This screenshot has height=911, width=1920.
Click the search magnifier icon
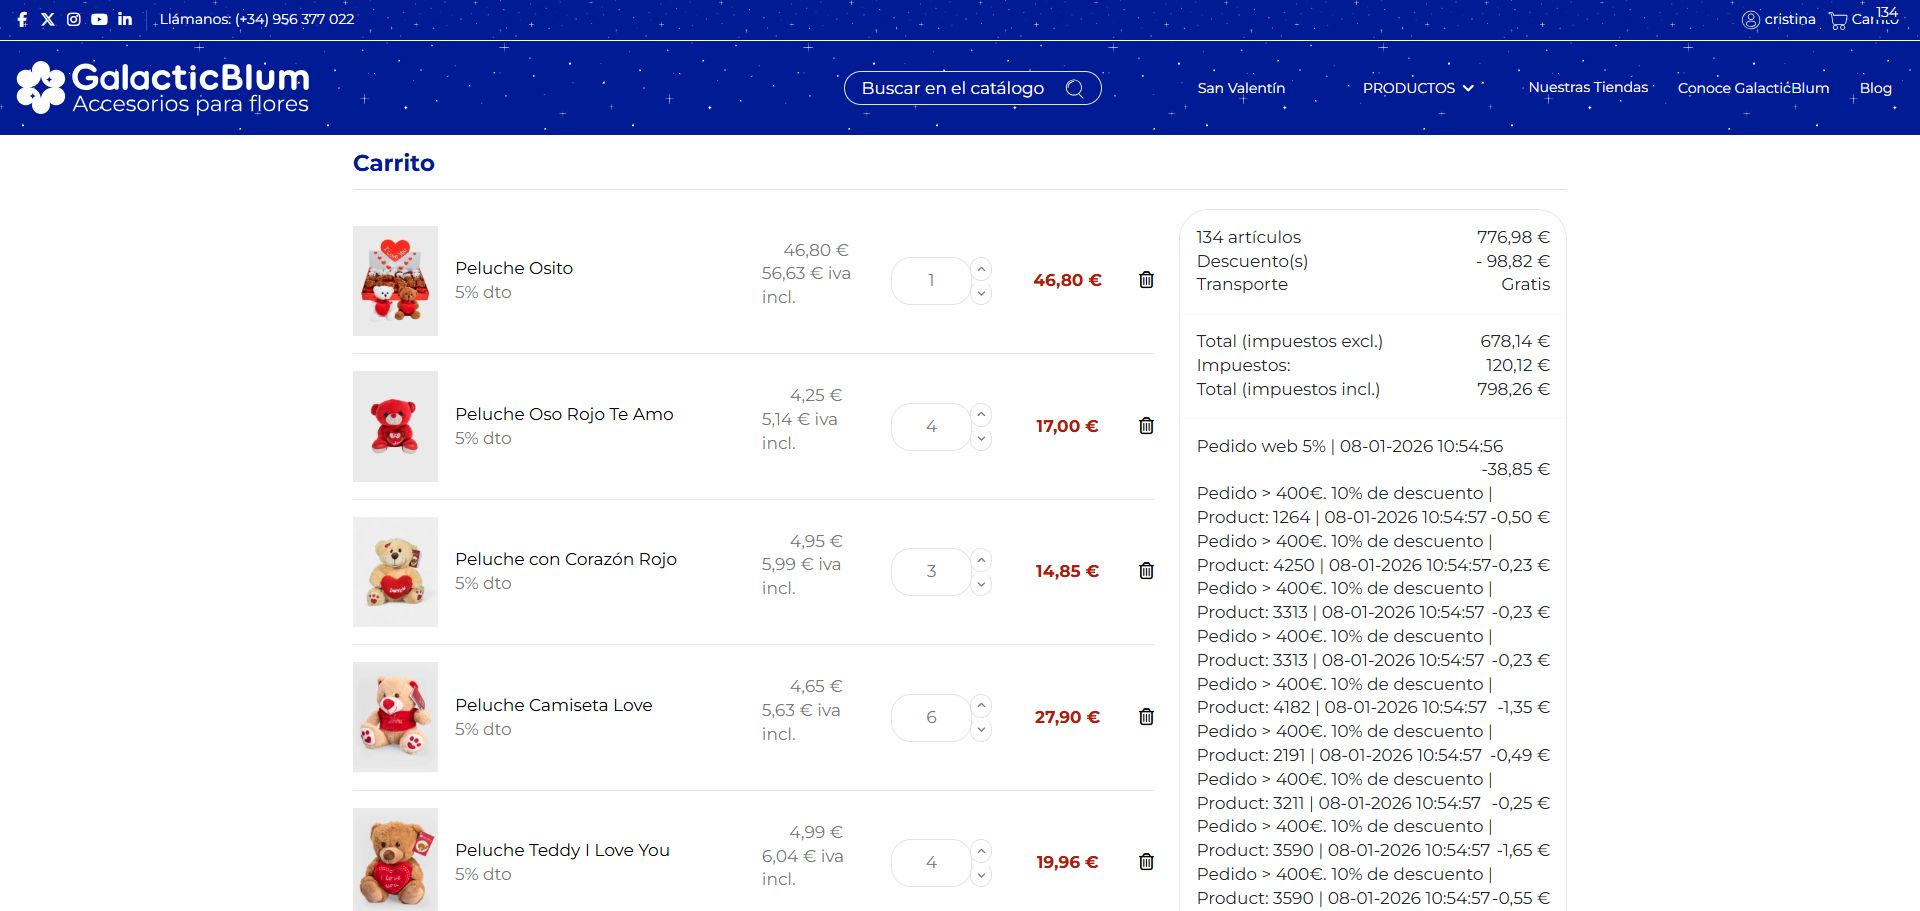tap(1075, 88)
